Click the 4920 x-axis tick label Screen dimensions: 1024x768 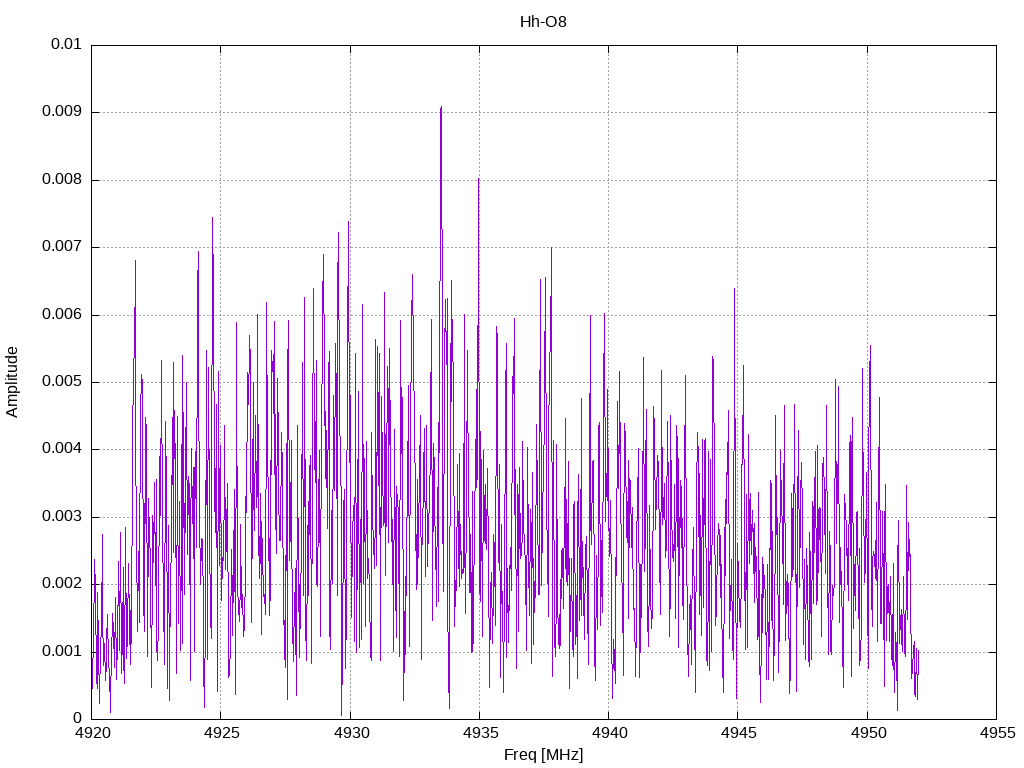[92, 733]
